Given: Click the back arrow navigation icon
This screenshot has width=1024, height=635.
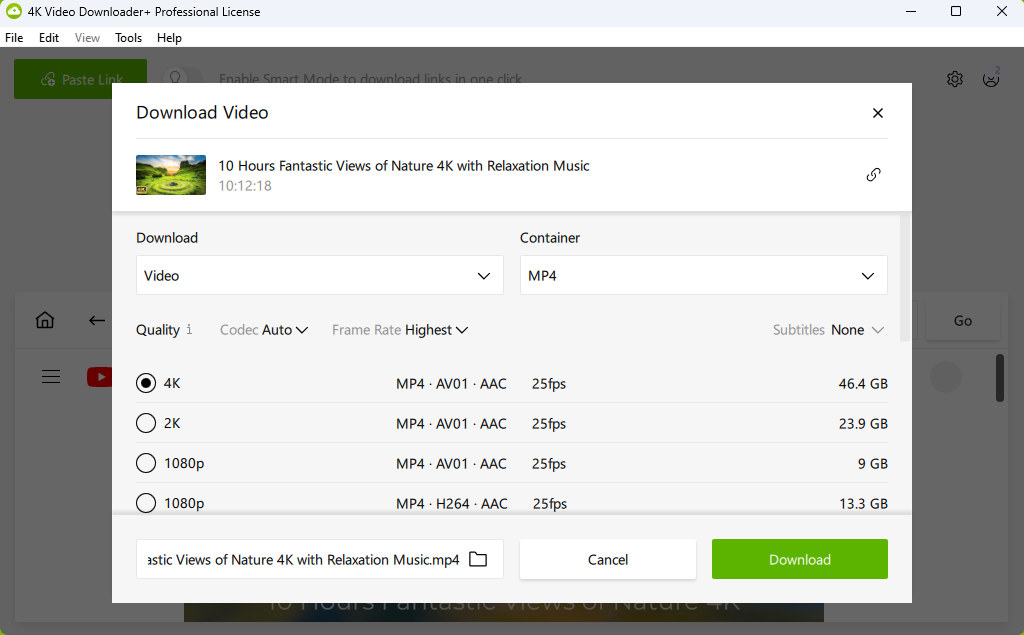Looking at the screenshot, I should (x=96, y=320).
